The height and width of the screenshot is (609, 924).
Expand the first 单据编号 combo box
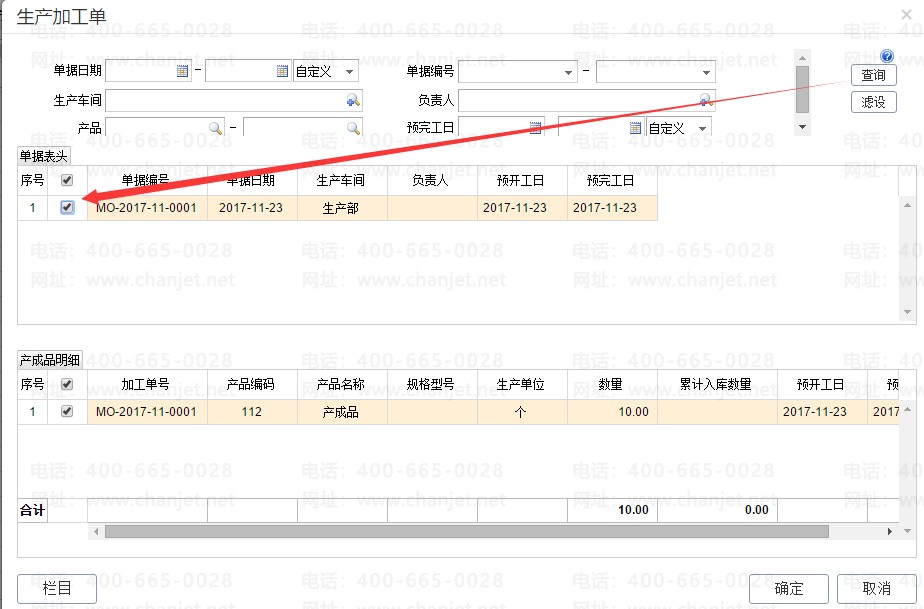(x=568, y=73)
